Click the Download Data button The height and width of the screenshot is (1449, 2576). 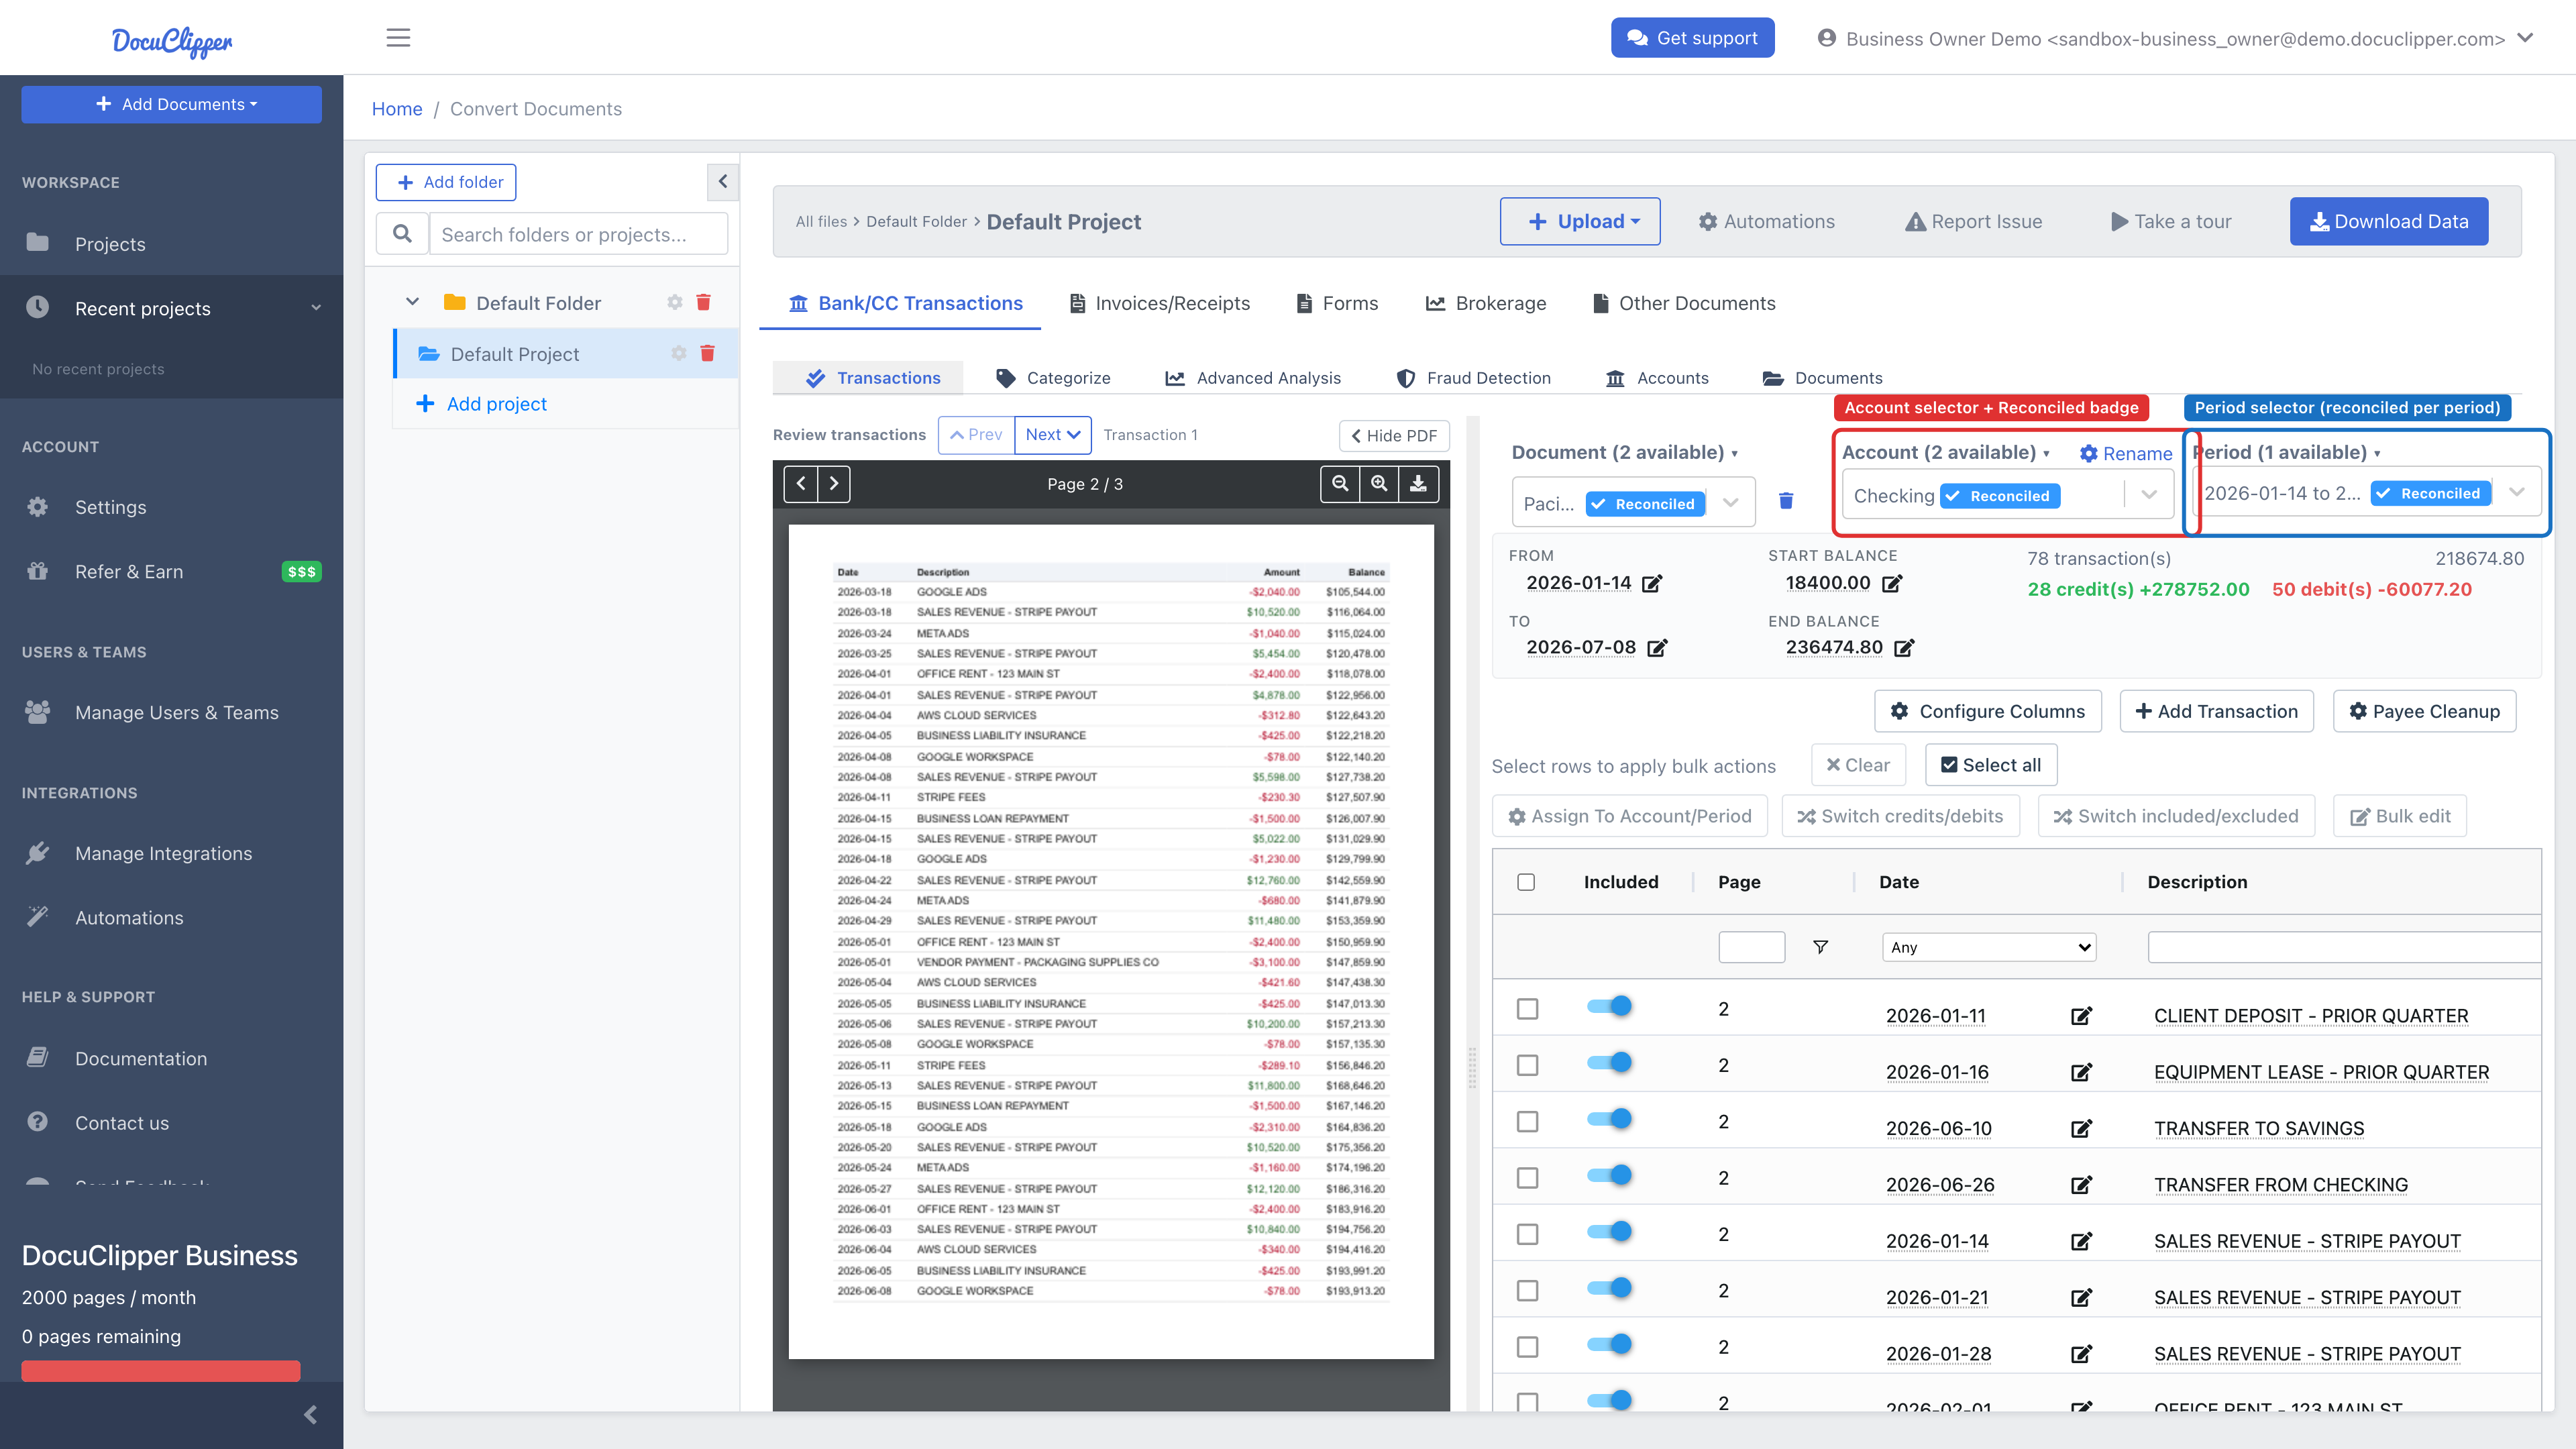tap(2389, 221)
